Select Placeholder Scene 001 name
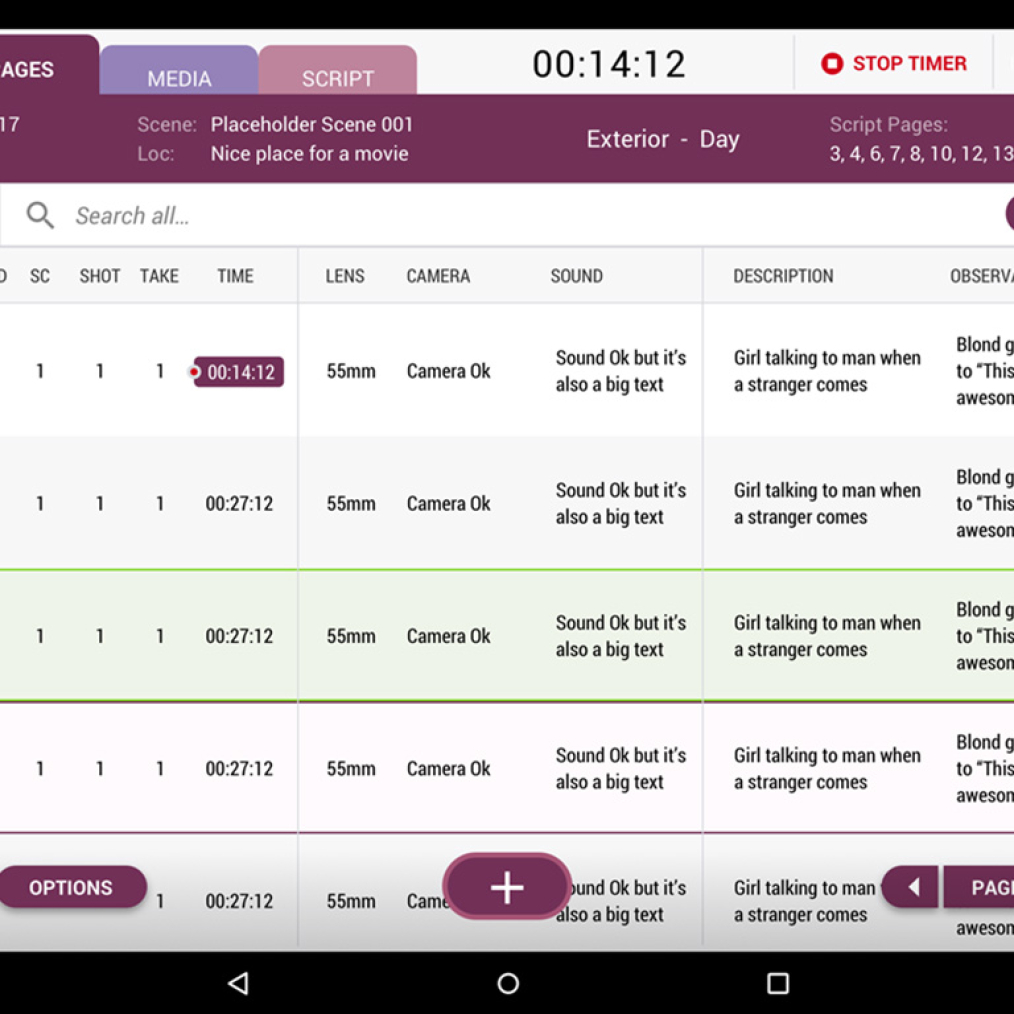Screen dimensions: 1014x1014 [x=311, y=125]
